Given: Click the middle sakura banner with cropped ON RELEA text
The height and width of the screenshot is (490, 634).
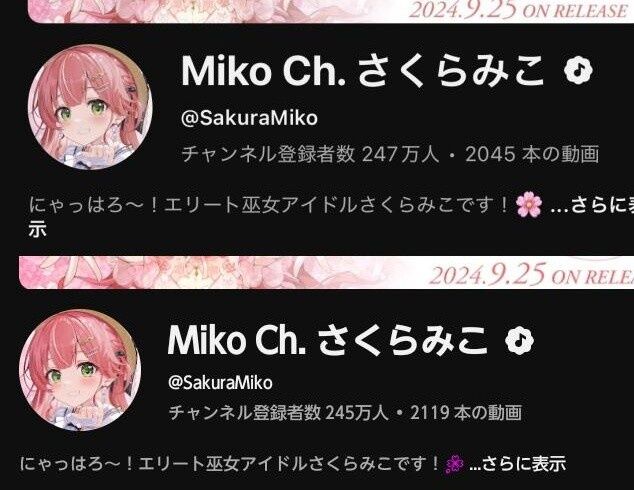Looking at the screenshot, I should pyautogui.click(x=326, y=272).
